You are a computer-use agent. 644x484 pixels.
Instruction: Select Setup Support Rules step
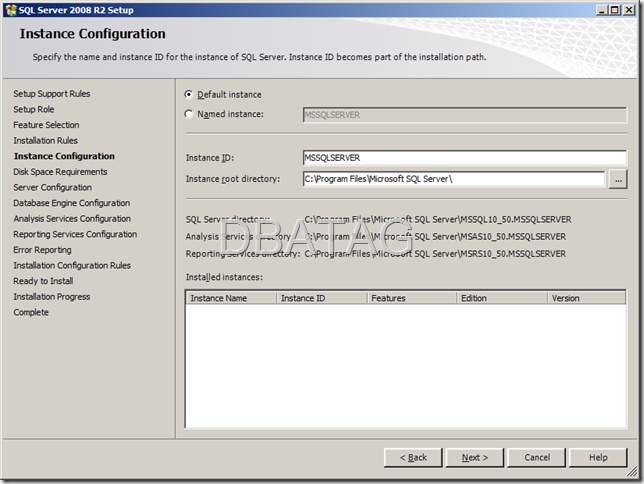pos(52,94)
